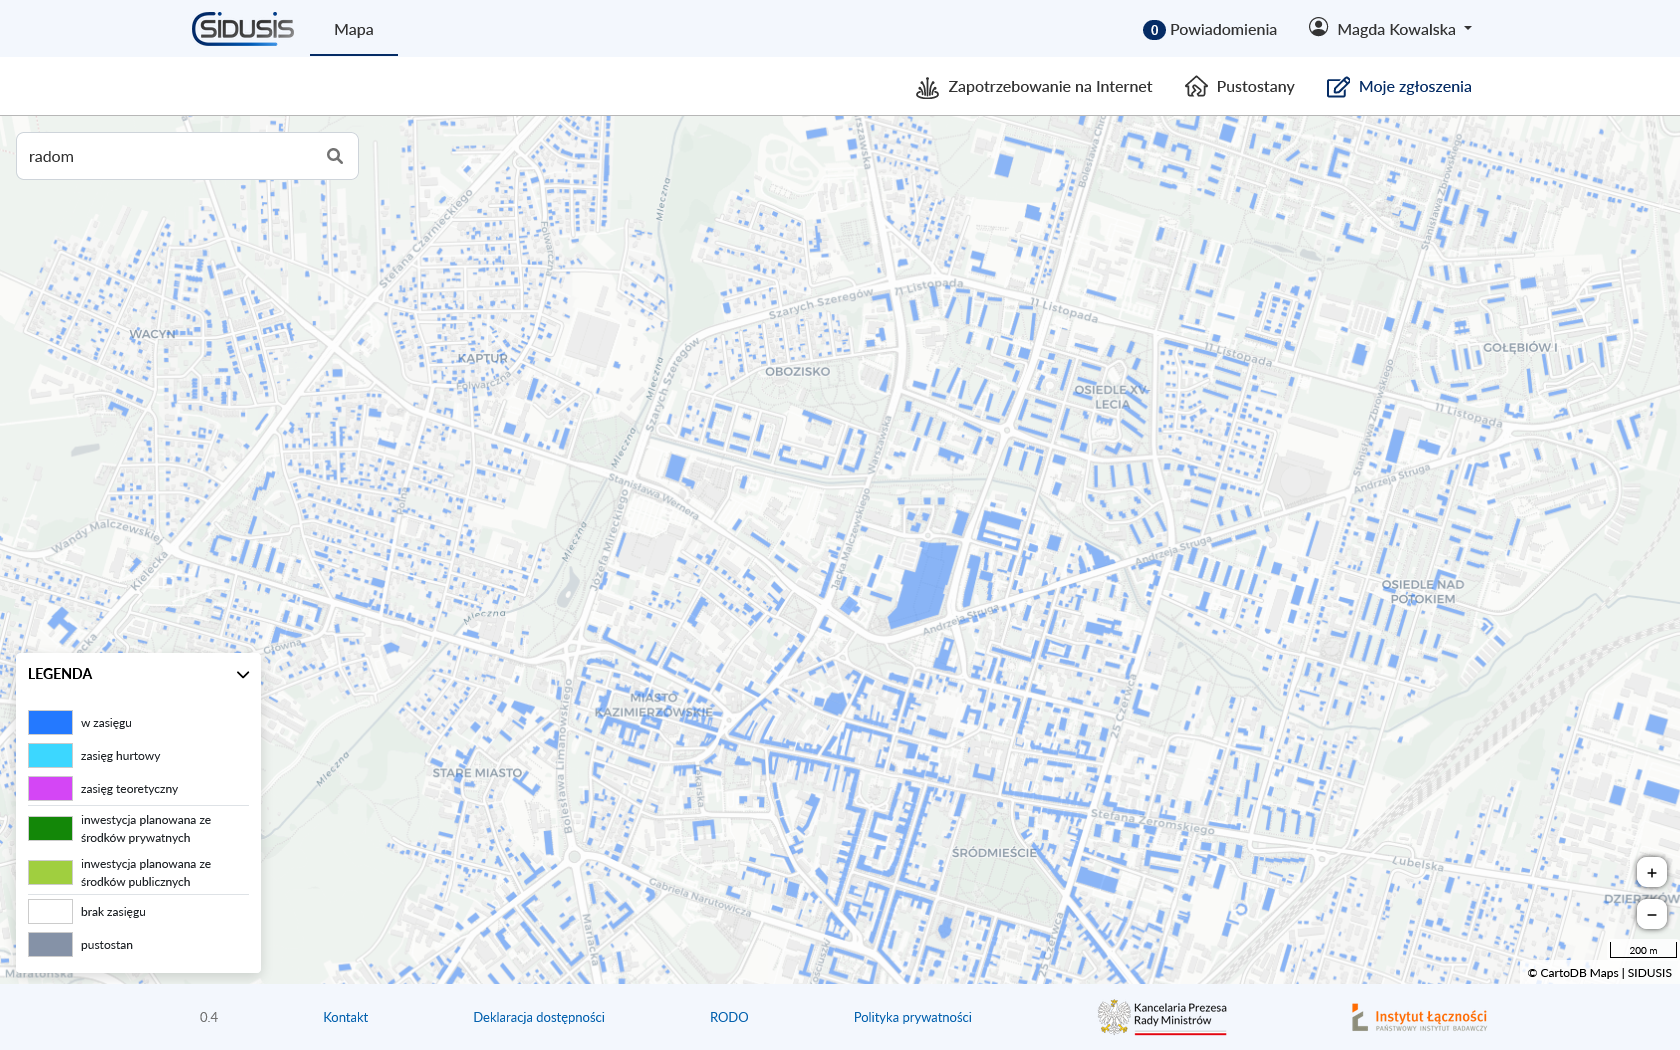Click the Zapotrzebowanie na Internet antenna icon

pyautogui.click(x=927, y=87)
